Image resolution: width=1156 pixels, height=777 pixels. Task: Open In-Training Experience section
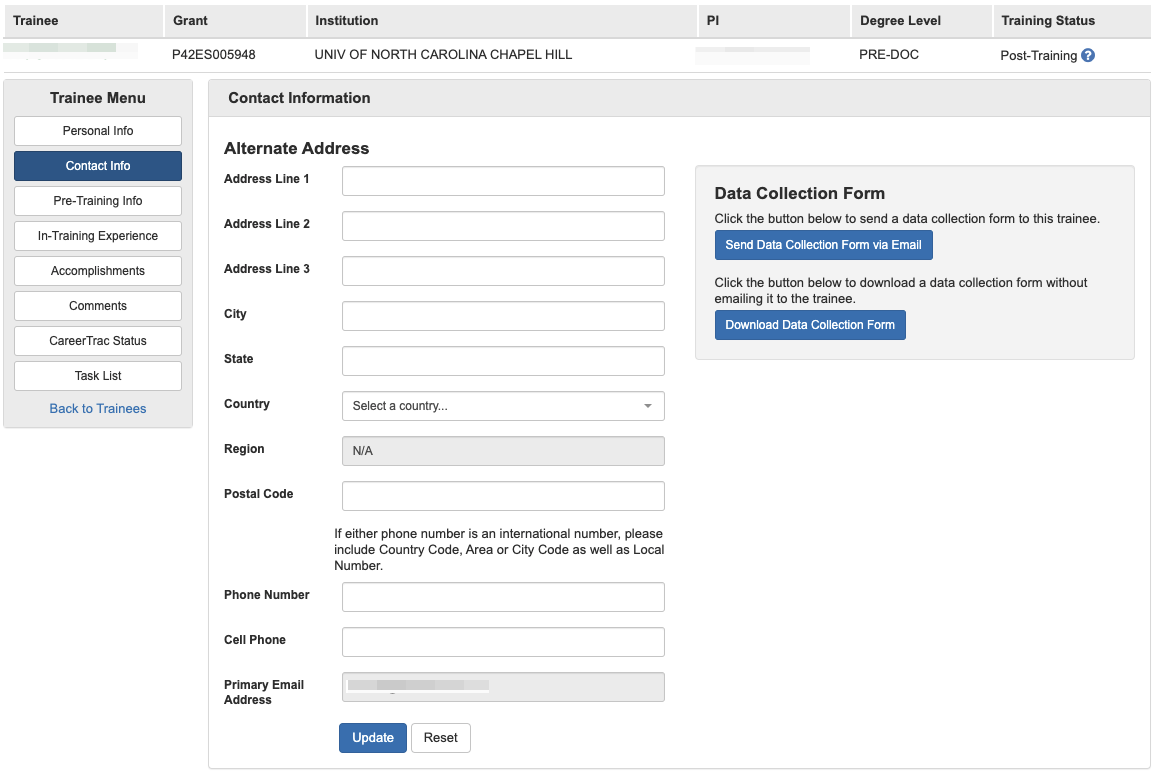[98, 236]
